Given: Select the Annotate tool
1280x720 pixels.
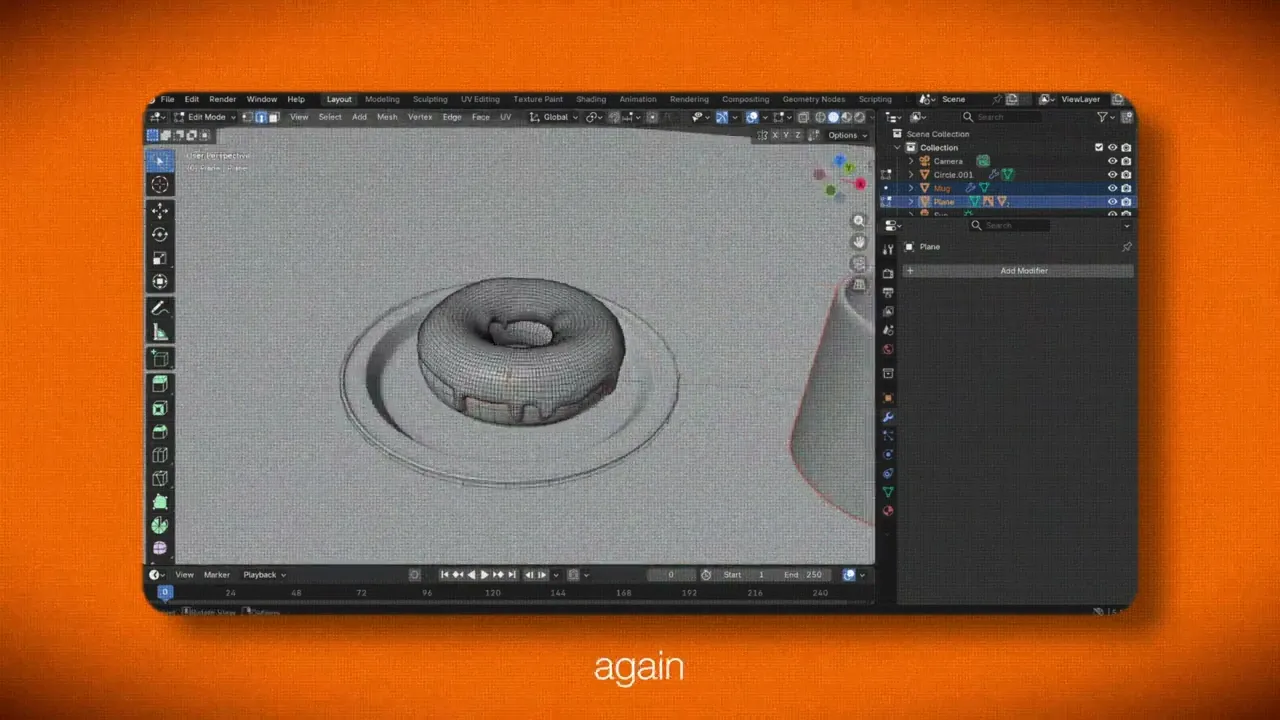Looking at the screenshot, I should pyautogui.click(x=160, y=309).
